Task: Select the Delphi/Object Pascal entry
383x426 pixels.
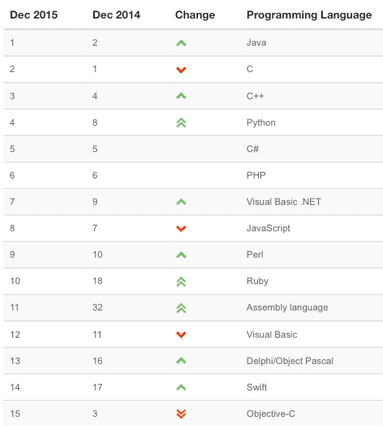Action: click(290, 361)
